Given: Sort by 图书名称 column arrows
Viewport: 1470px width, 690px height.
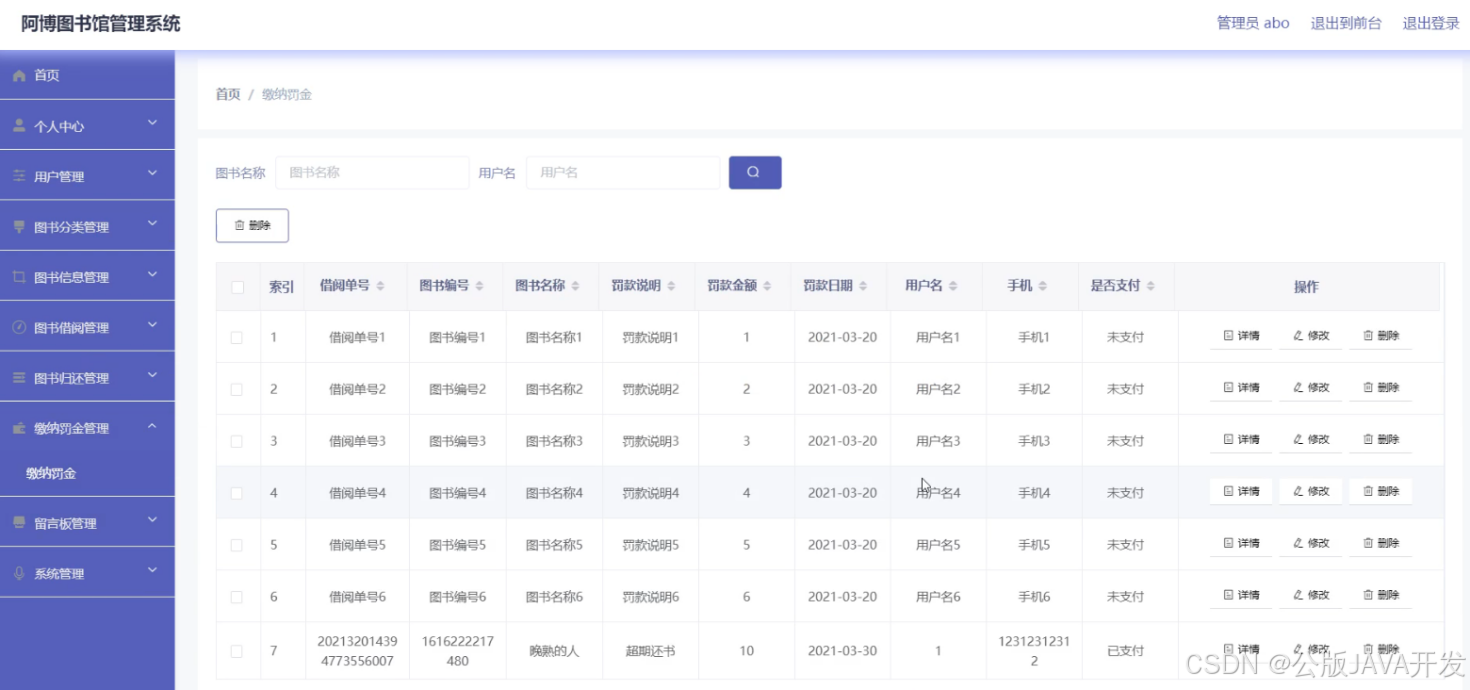Looking at the screenshot, I should pos(576,286).
